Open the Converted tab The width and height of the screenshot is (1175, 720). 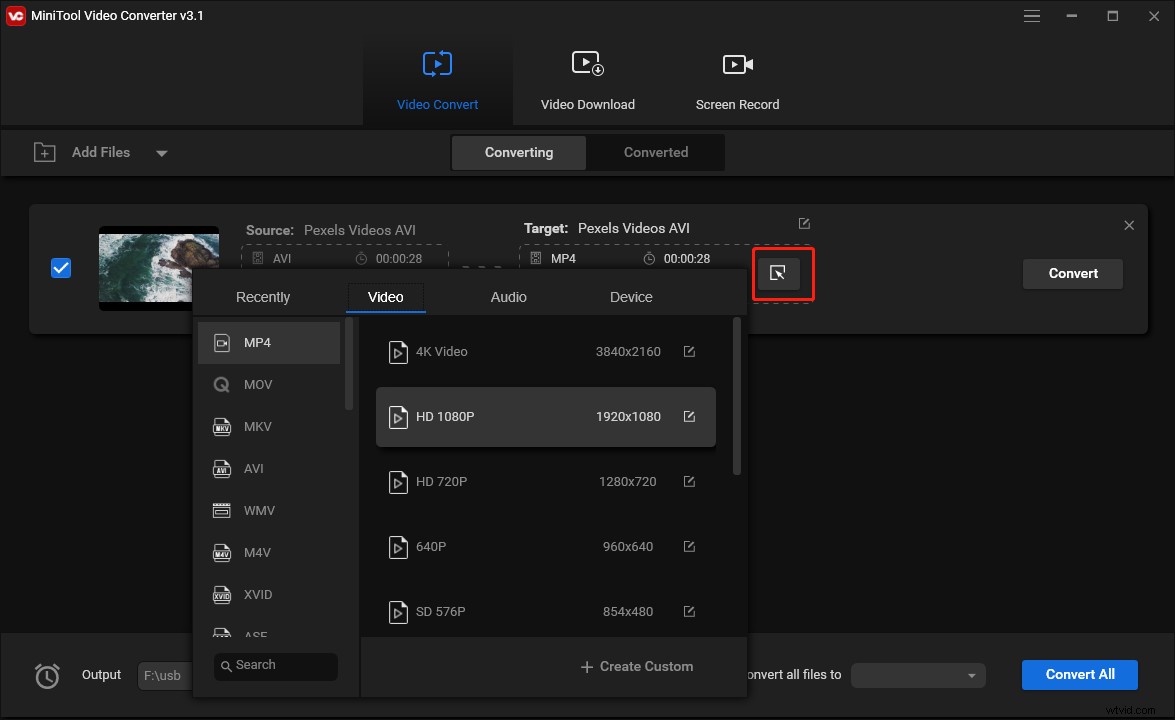pyautogui.click(x=655, y=152)
